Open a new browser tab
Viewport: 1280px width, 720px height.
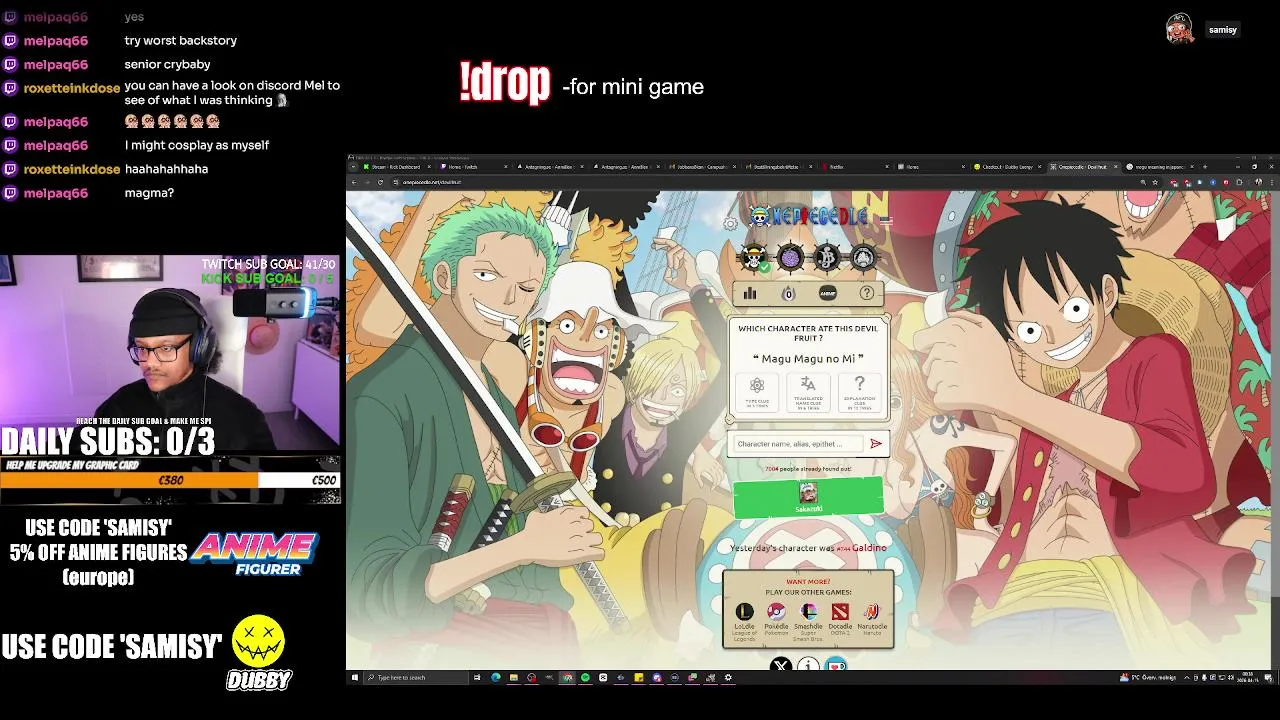(x=1205, y=167)
